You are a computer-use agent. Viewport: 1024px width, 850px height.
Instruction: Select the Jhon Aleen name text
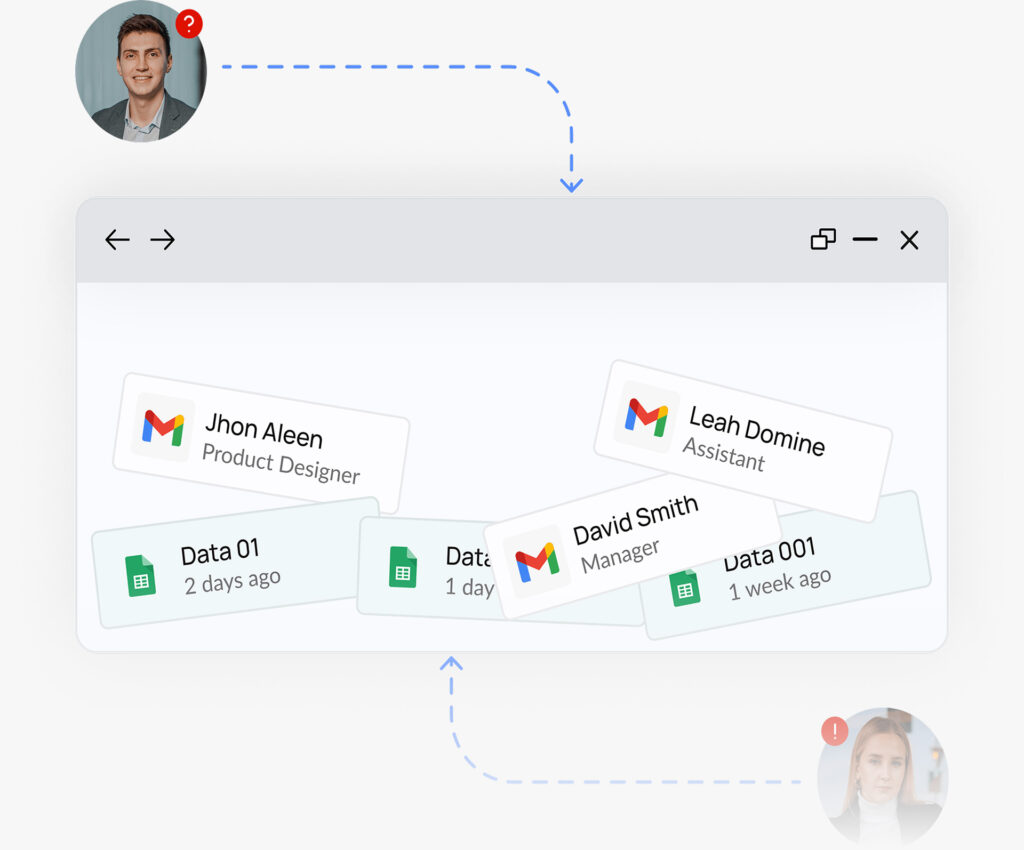[264, 431]
